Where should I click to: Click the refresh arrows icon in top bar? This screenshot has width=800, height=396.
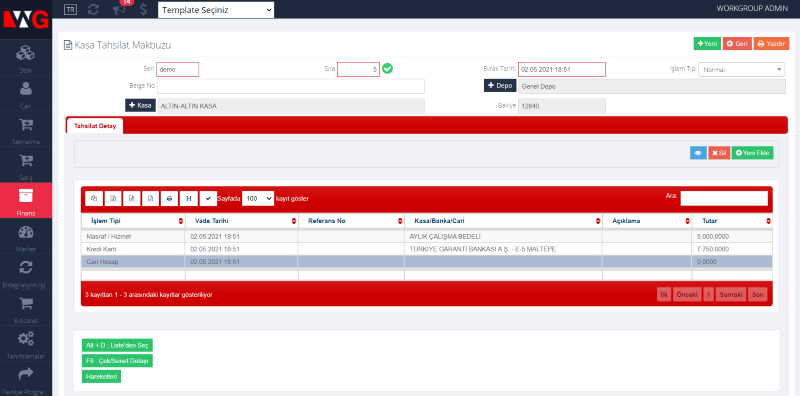[93, 9]
